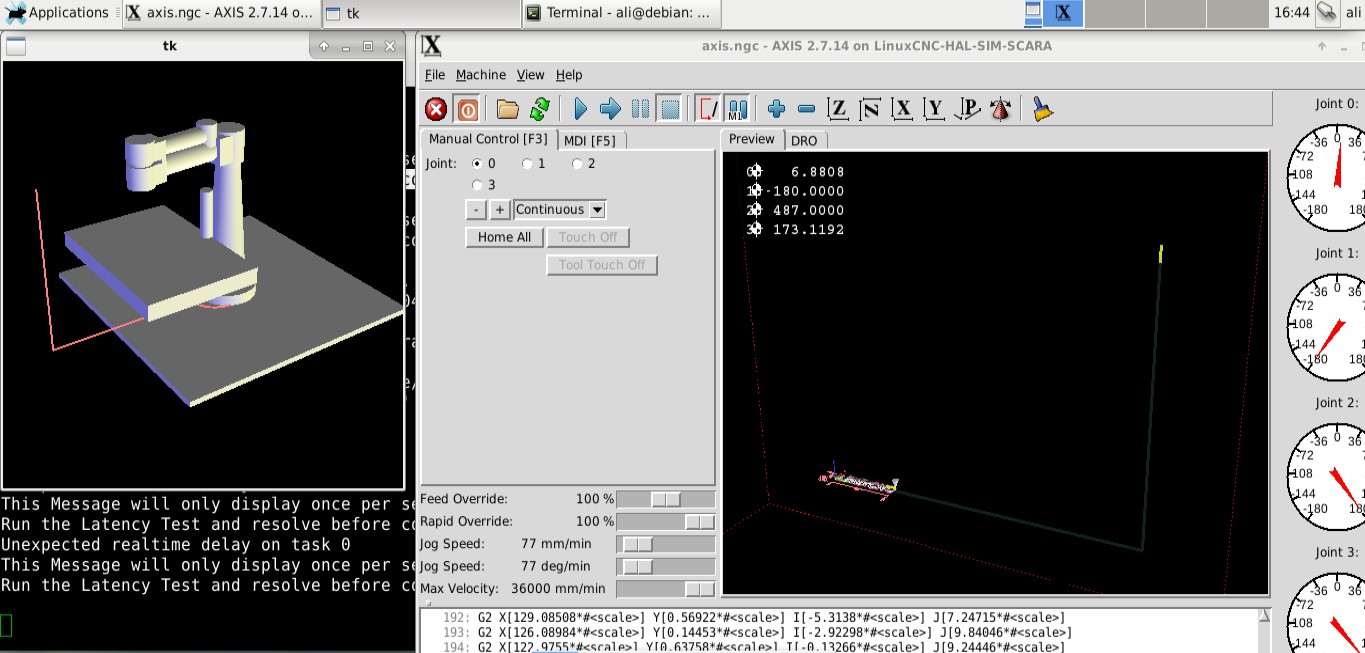Click the Tool Touch Off button
This screenshot has width=1365, height=653.
tap(602, 265)
